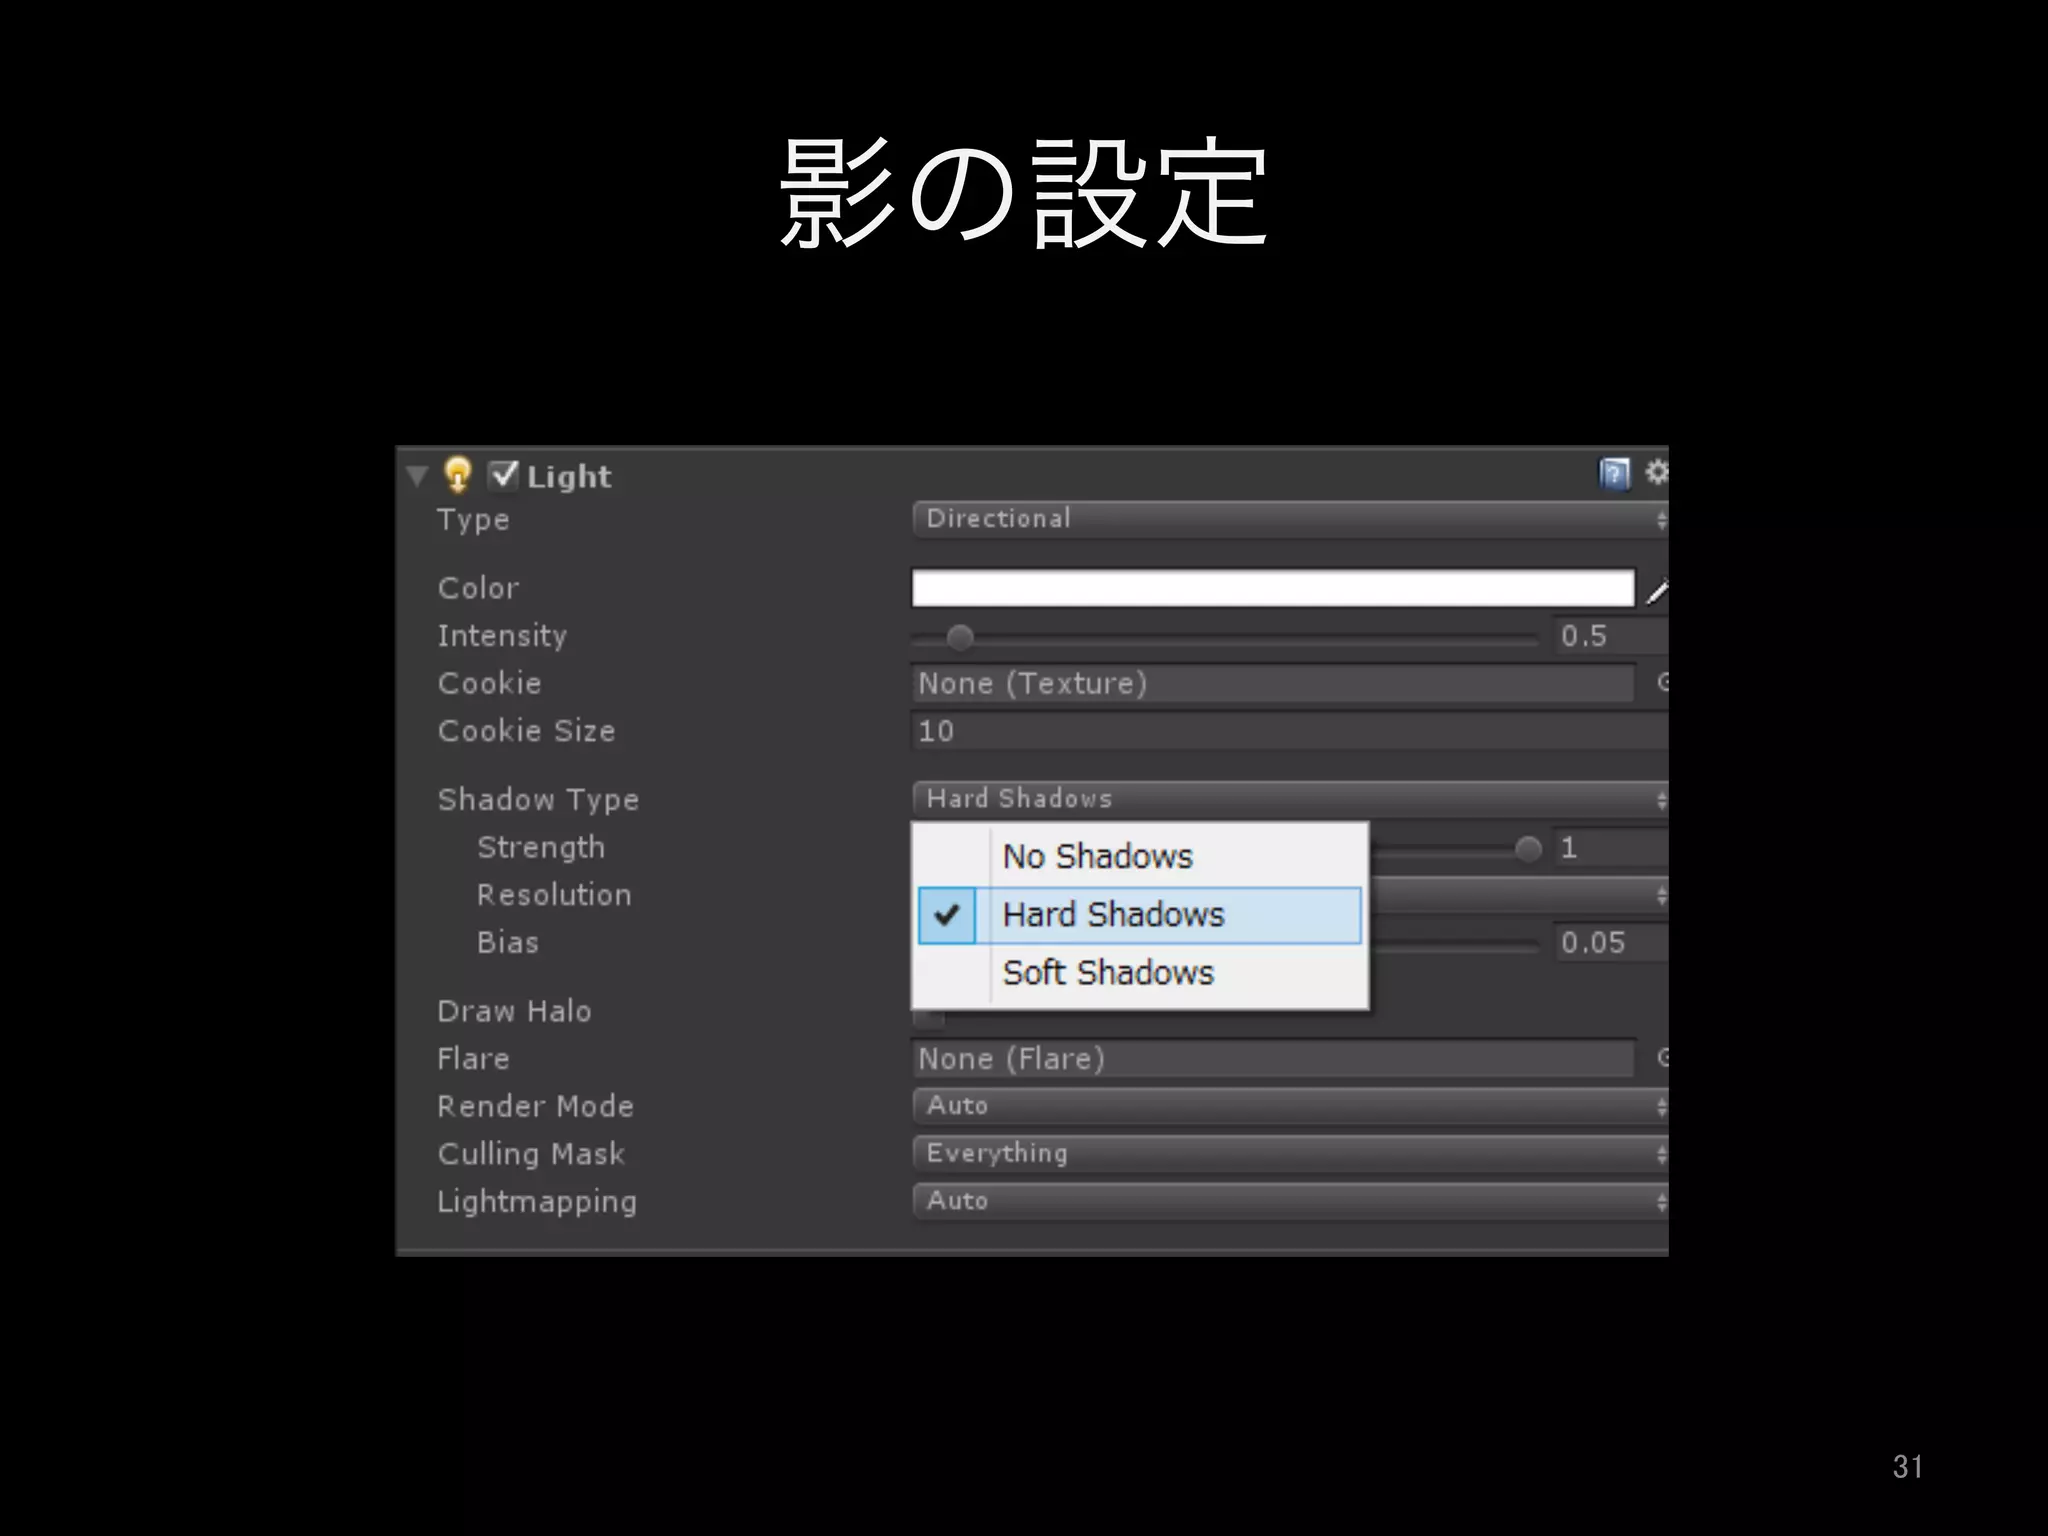This screenshot has height=1536, width=2048.
Task: Collapse the Light component foldout triangle
Action: pyautogui.click(x=417, y=476)
